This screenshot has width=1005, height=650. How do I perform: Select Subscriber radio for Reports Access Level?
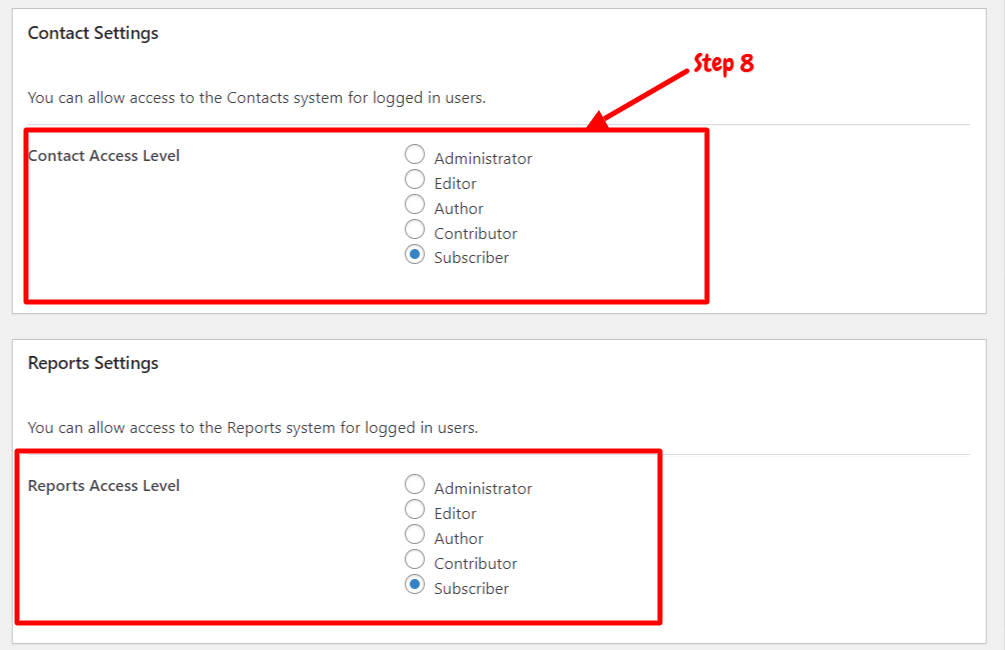[x=415, y=585]
